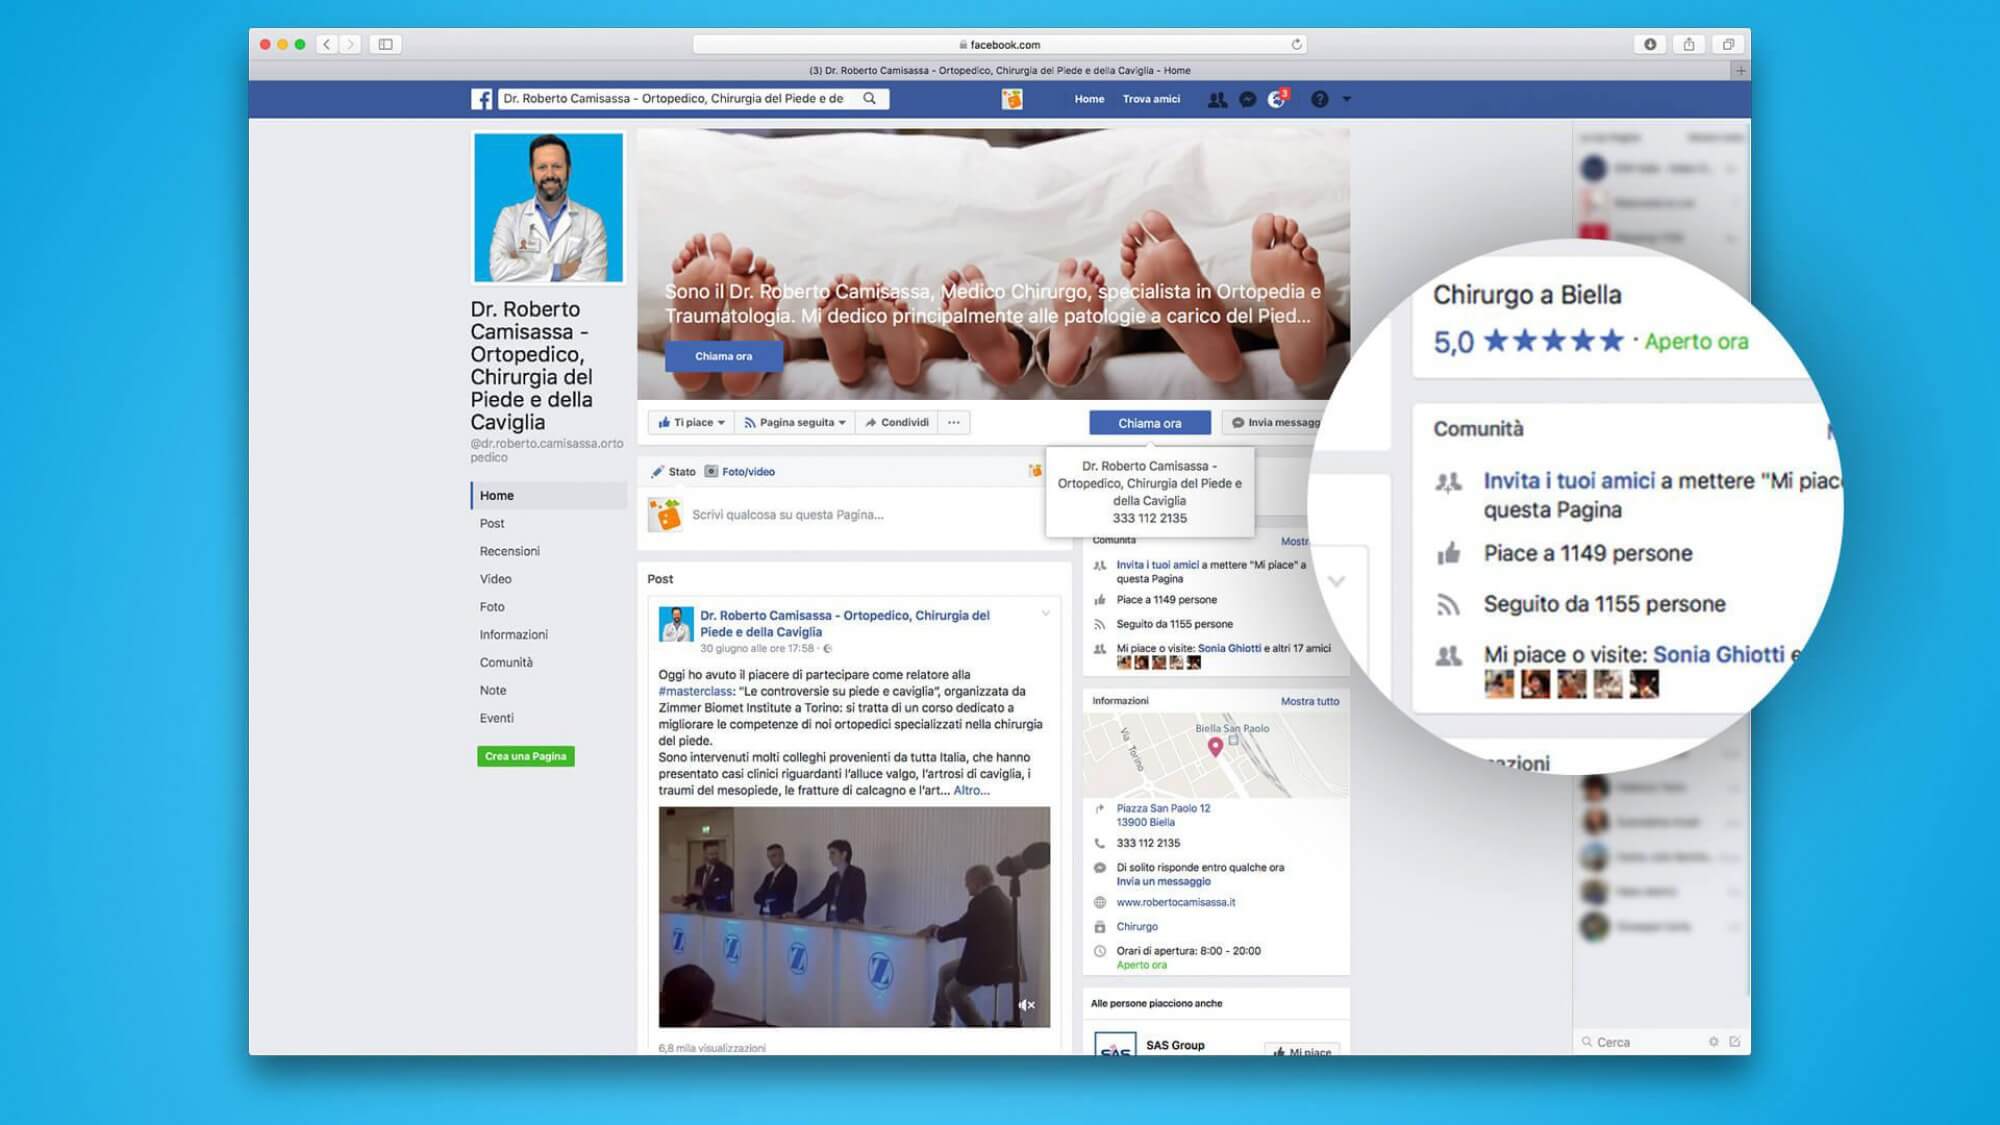
Task: Open Informazioni in the page sidebar
Action: [513, 635]
